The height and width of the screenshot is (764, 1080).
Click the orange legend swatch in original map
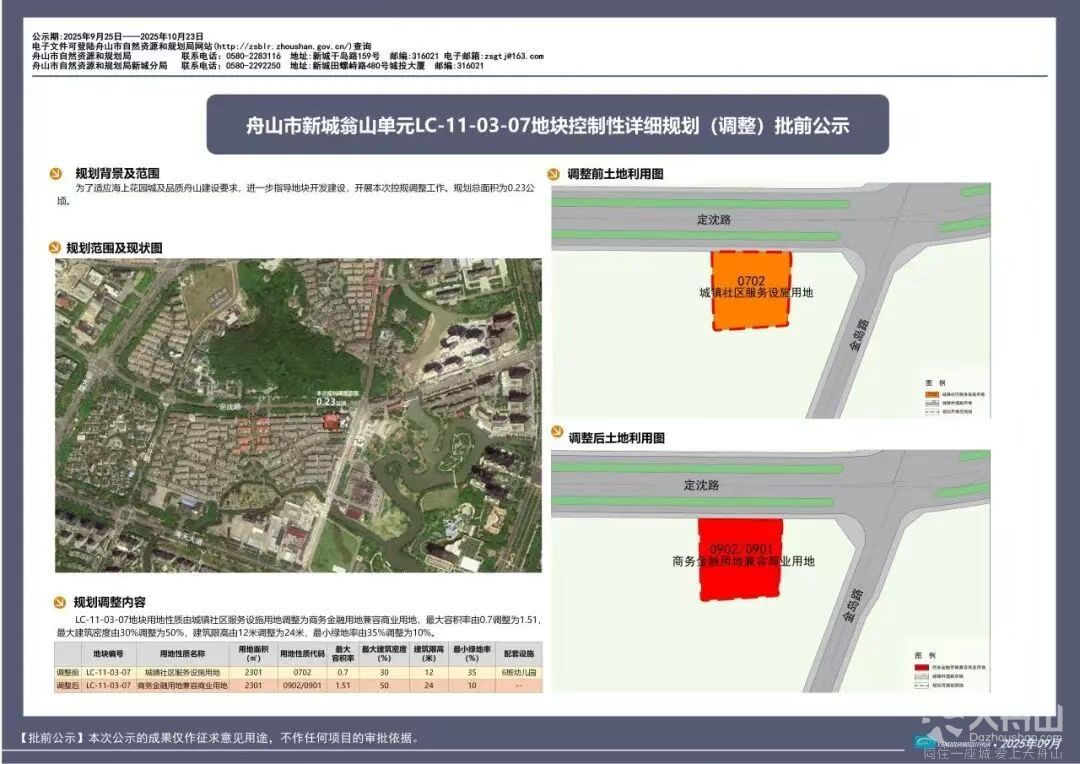click(931, 395)
